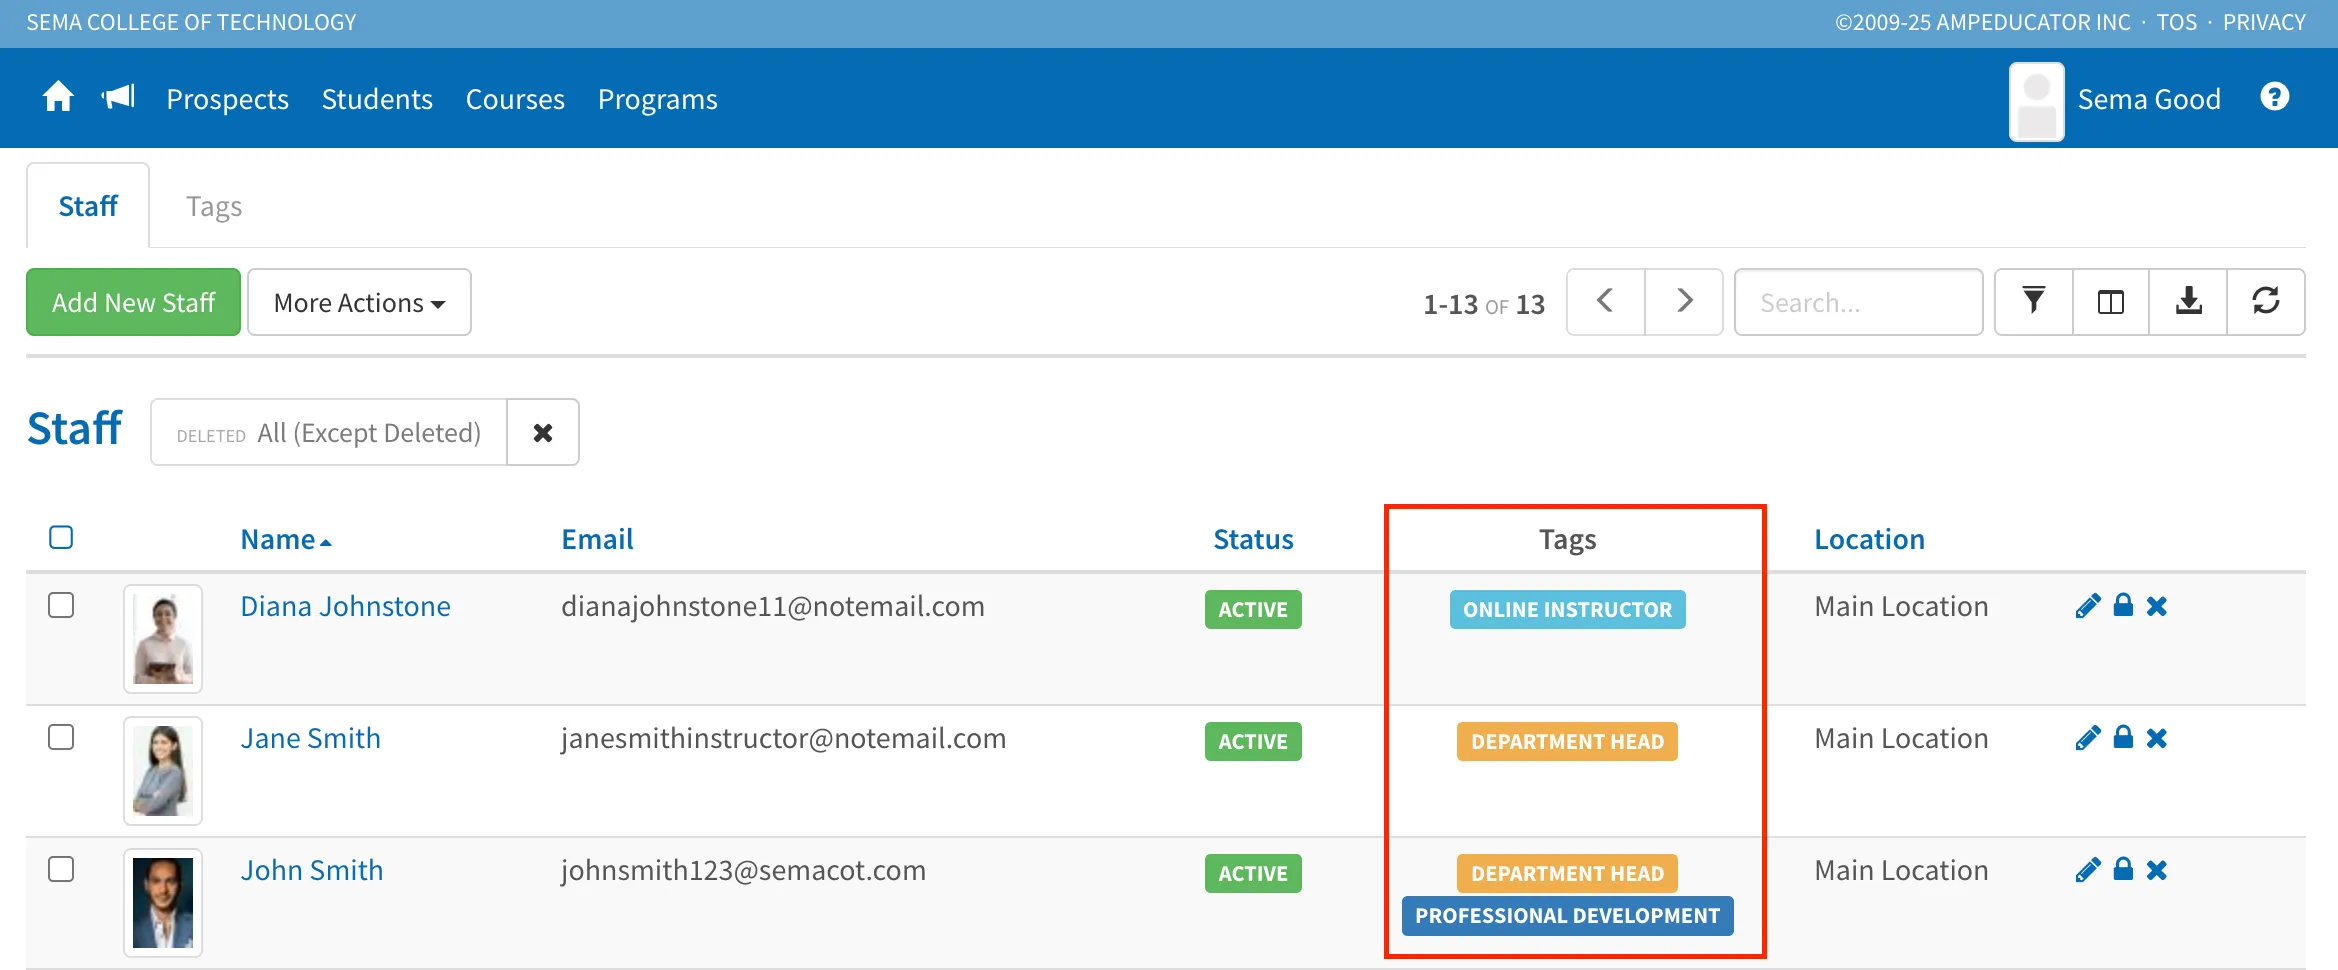Open the Students menu
2338x970 pixels.
(x=377, y=99)
